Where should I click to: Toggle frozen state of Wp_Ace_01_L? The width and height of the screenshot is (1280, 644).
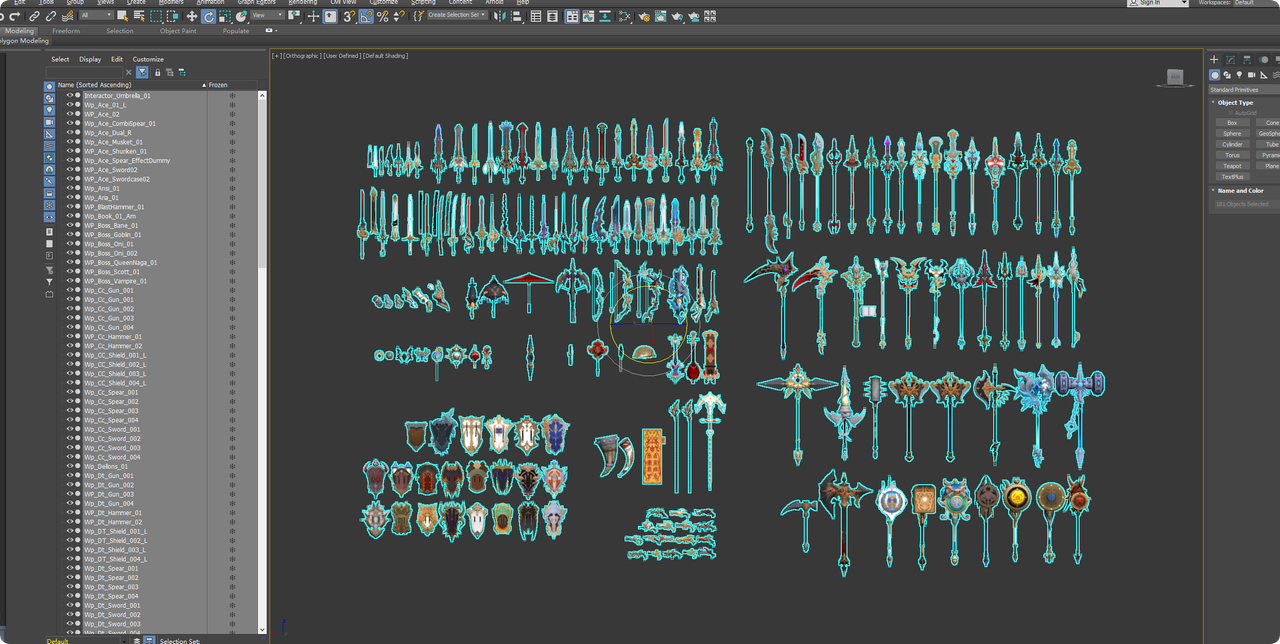point(232,105)
